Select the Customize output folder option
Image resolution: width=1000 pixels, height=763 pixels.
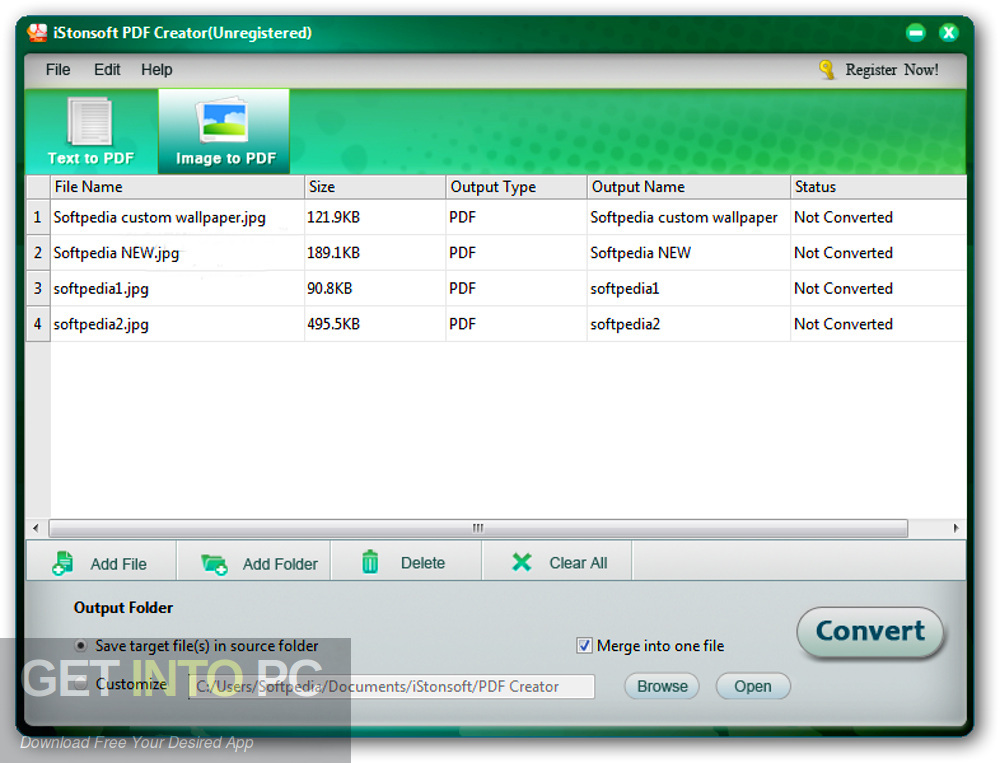[80, 684]
